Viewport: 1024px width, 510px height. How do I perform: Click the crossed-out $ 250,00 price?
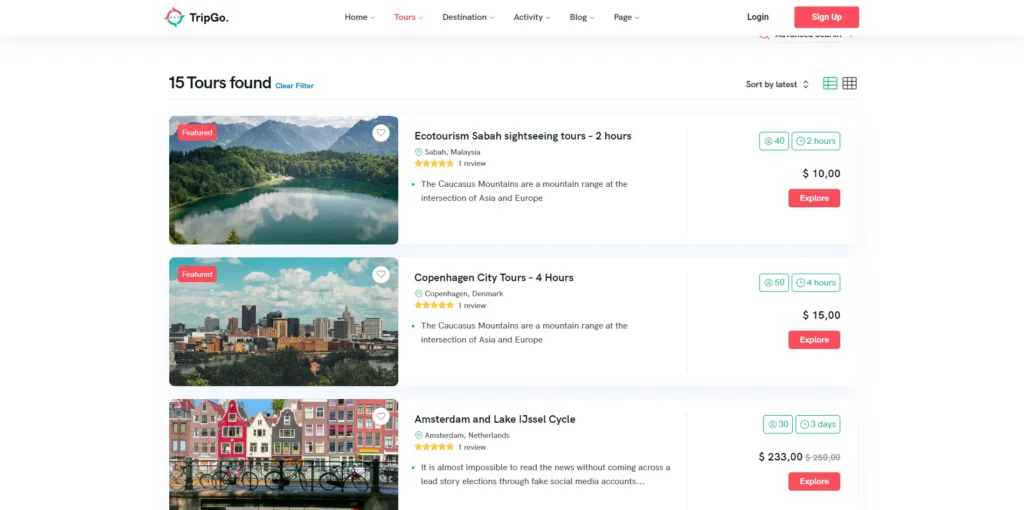823,458
